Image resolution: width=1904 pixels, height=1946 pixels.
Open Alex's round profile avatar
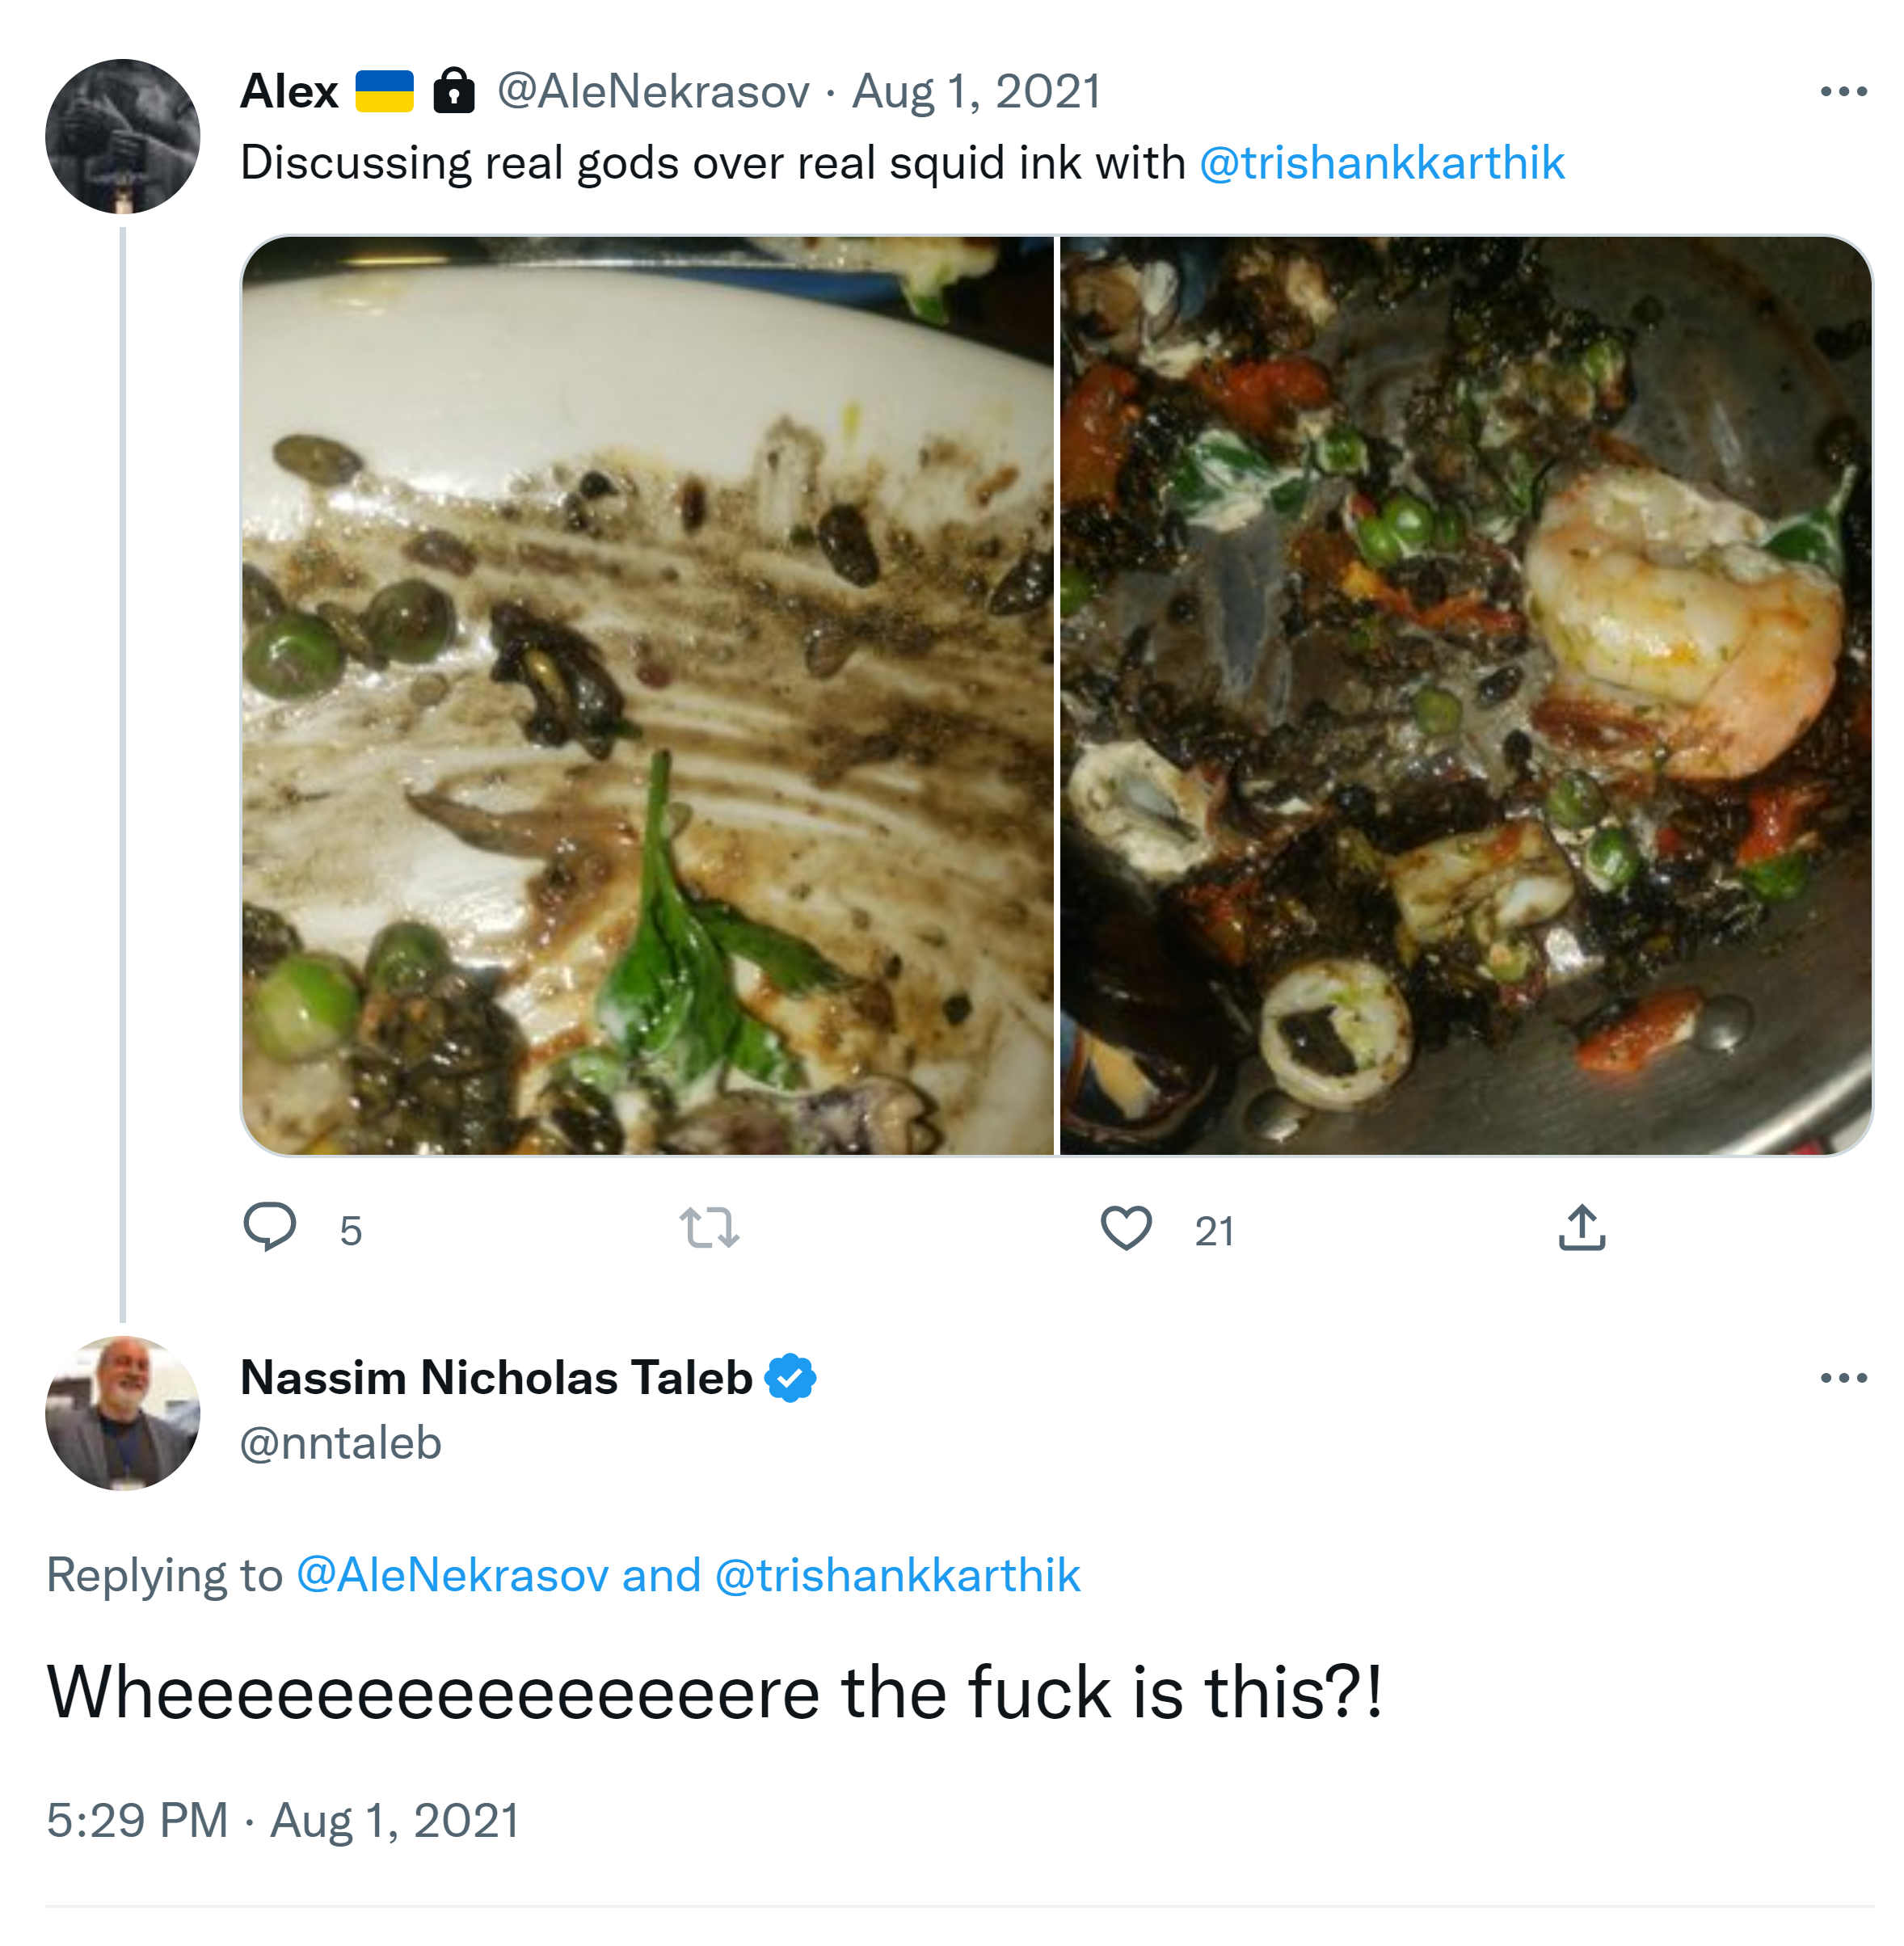tap(122, 136)
